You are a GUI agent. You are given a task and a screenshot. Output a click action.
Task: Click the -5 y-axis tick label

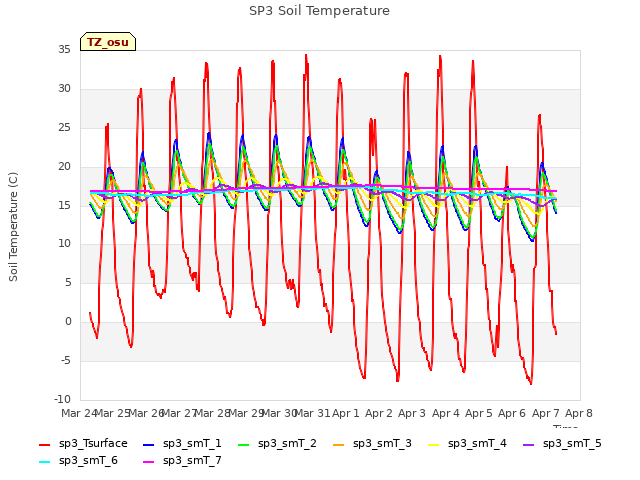65,360
